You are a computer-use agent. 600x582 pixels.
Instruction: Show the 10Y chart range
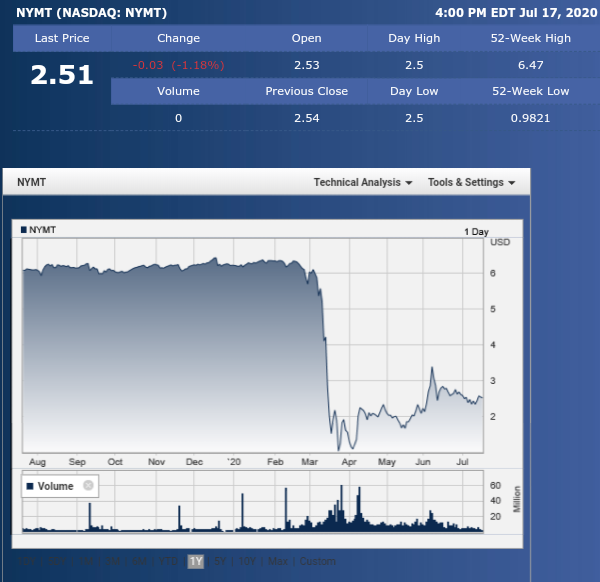(x=247, y=561)
